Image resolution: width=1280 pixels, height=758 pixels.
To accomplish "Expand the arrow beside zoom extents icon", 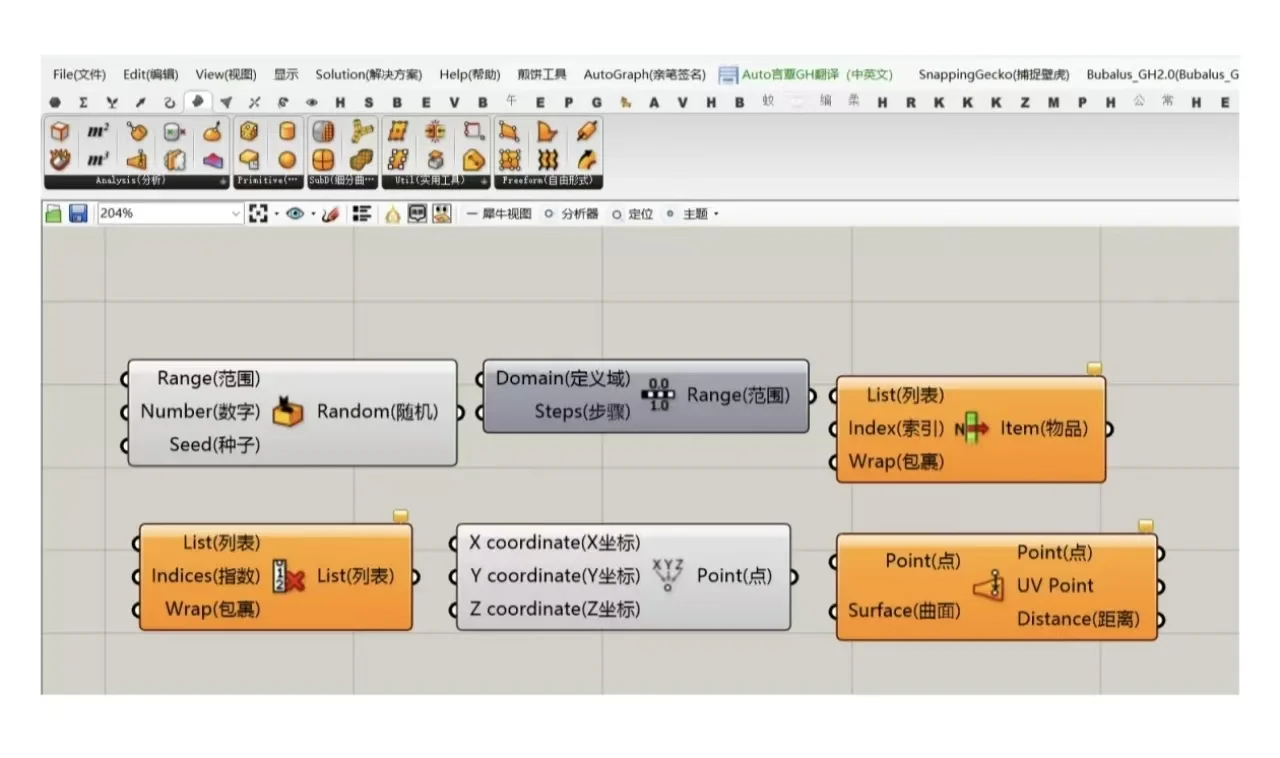I will [x=275, y=214].
